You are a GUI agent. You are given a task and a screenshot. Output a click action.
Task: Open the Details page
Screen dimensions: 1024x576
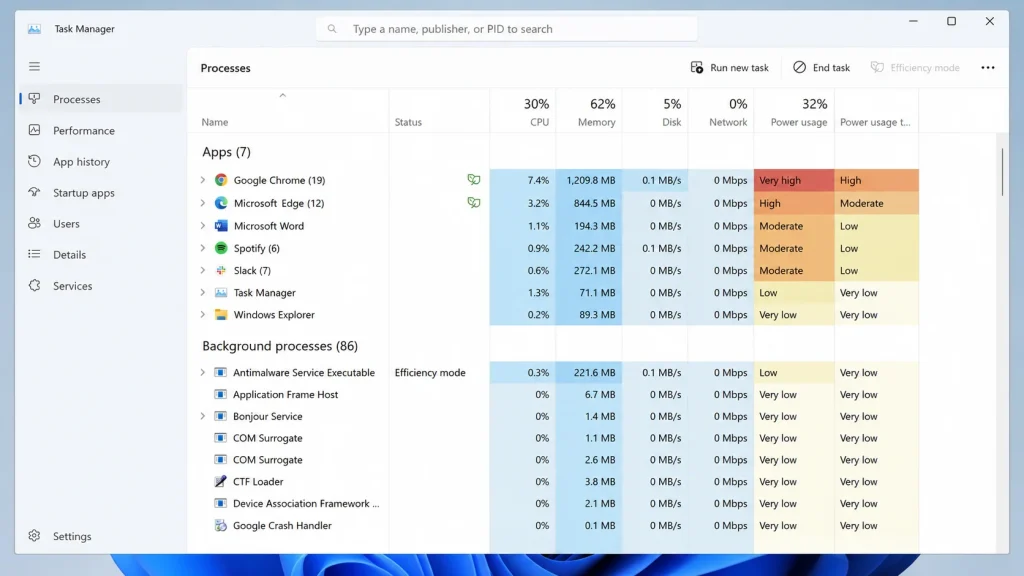point(101,254)
